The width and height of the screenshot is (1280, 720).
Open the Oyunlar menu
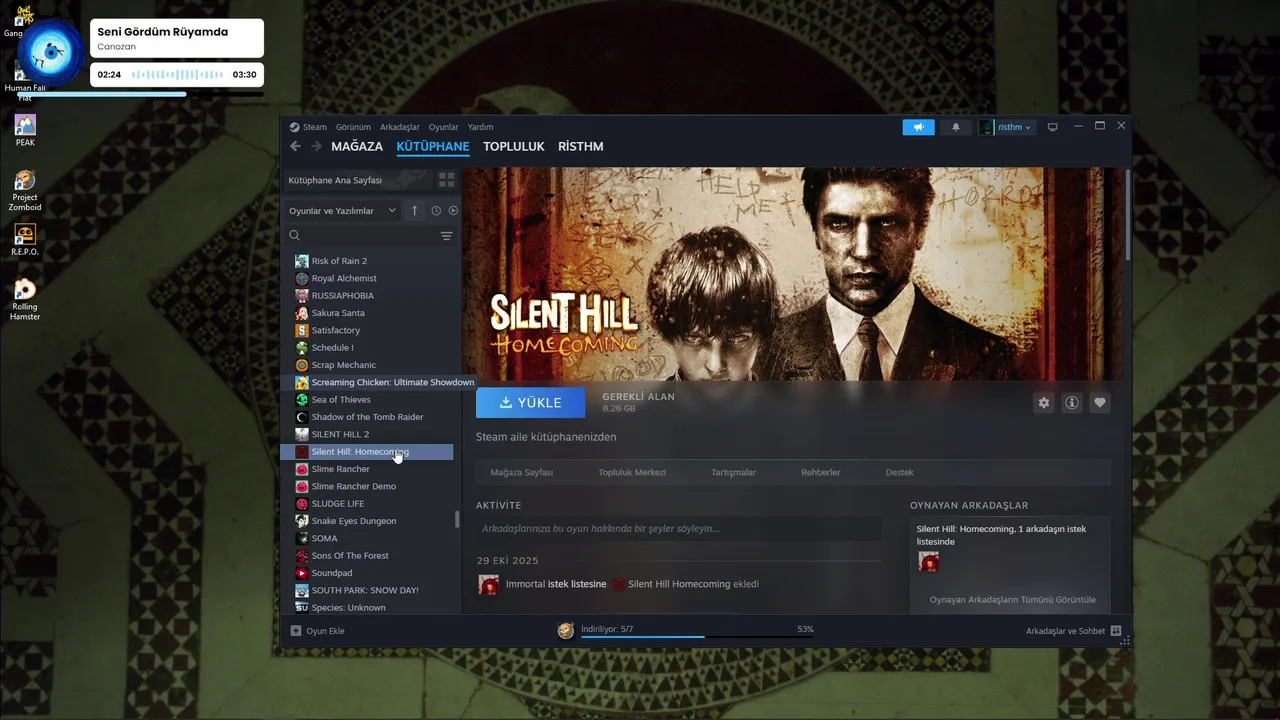click(444, 127)
